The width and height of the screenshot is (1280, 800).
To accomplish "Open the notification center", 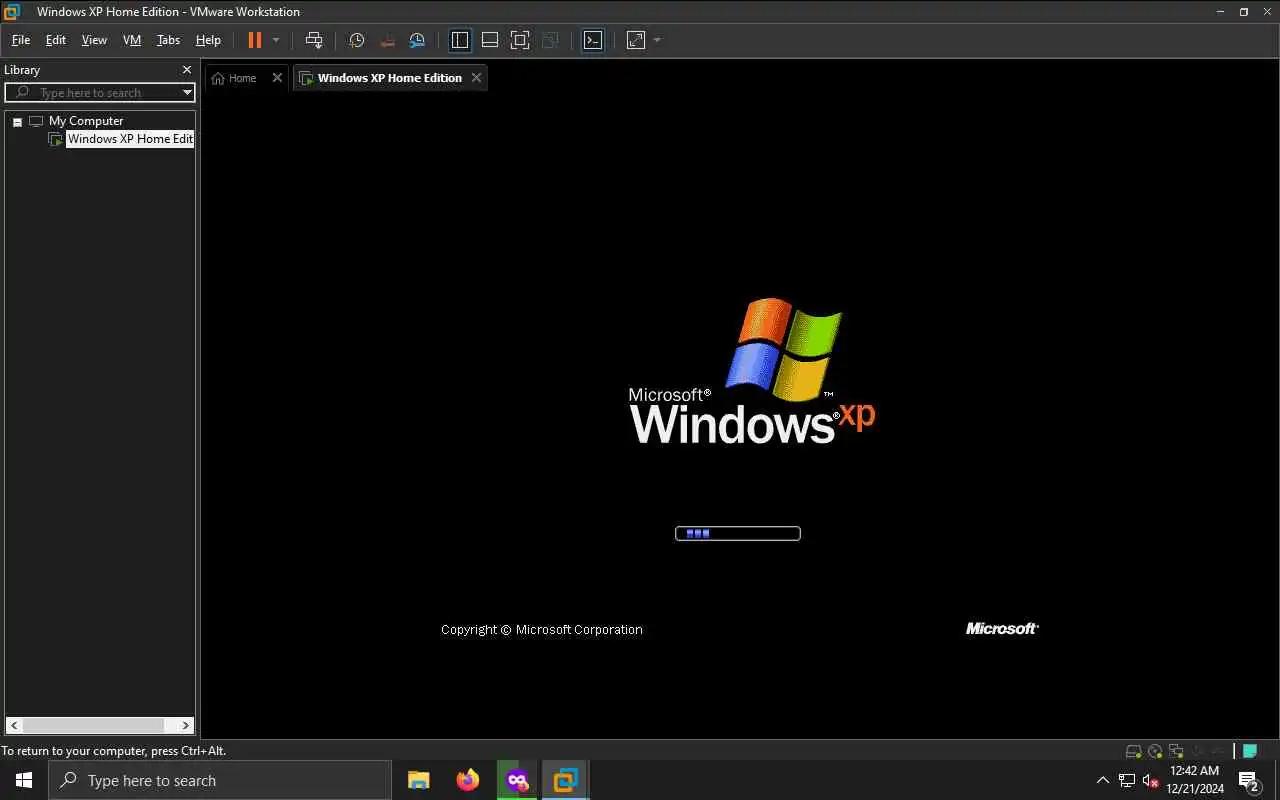I will pyautogui.click(x=1248, y=780).
